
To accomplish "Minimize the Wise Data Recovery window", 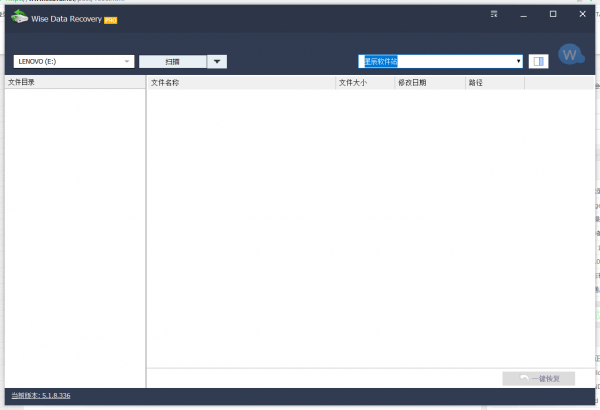I will pos(523,15).
